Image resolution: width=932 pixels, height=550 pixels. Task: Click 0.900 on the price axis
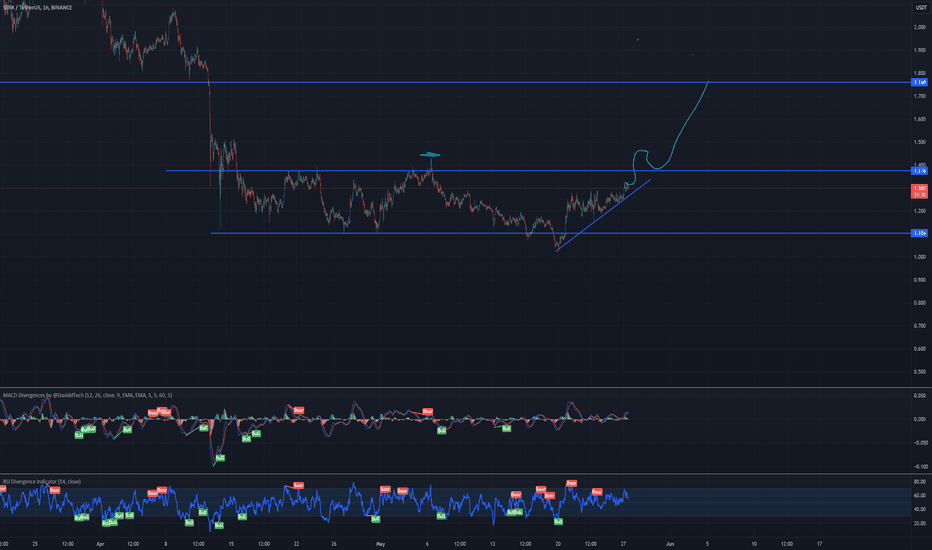pyautogui.click(x=920, y=280)
